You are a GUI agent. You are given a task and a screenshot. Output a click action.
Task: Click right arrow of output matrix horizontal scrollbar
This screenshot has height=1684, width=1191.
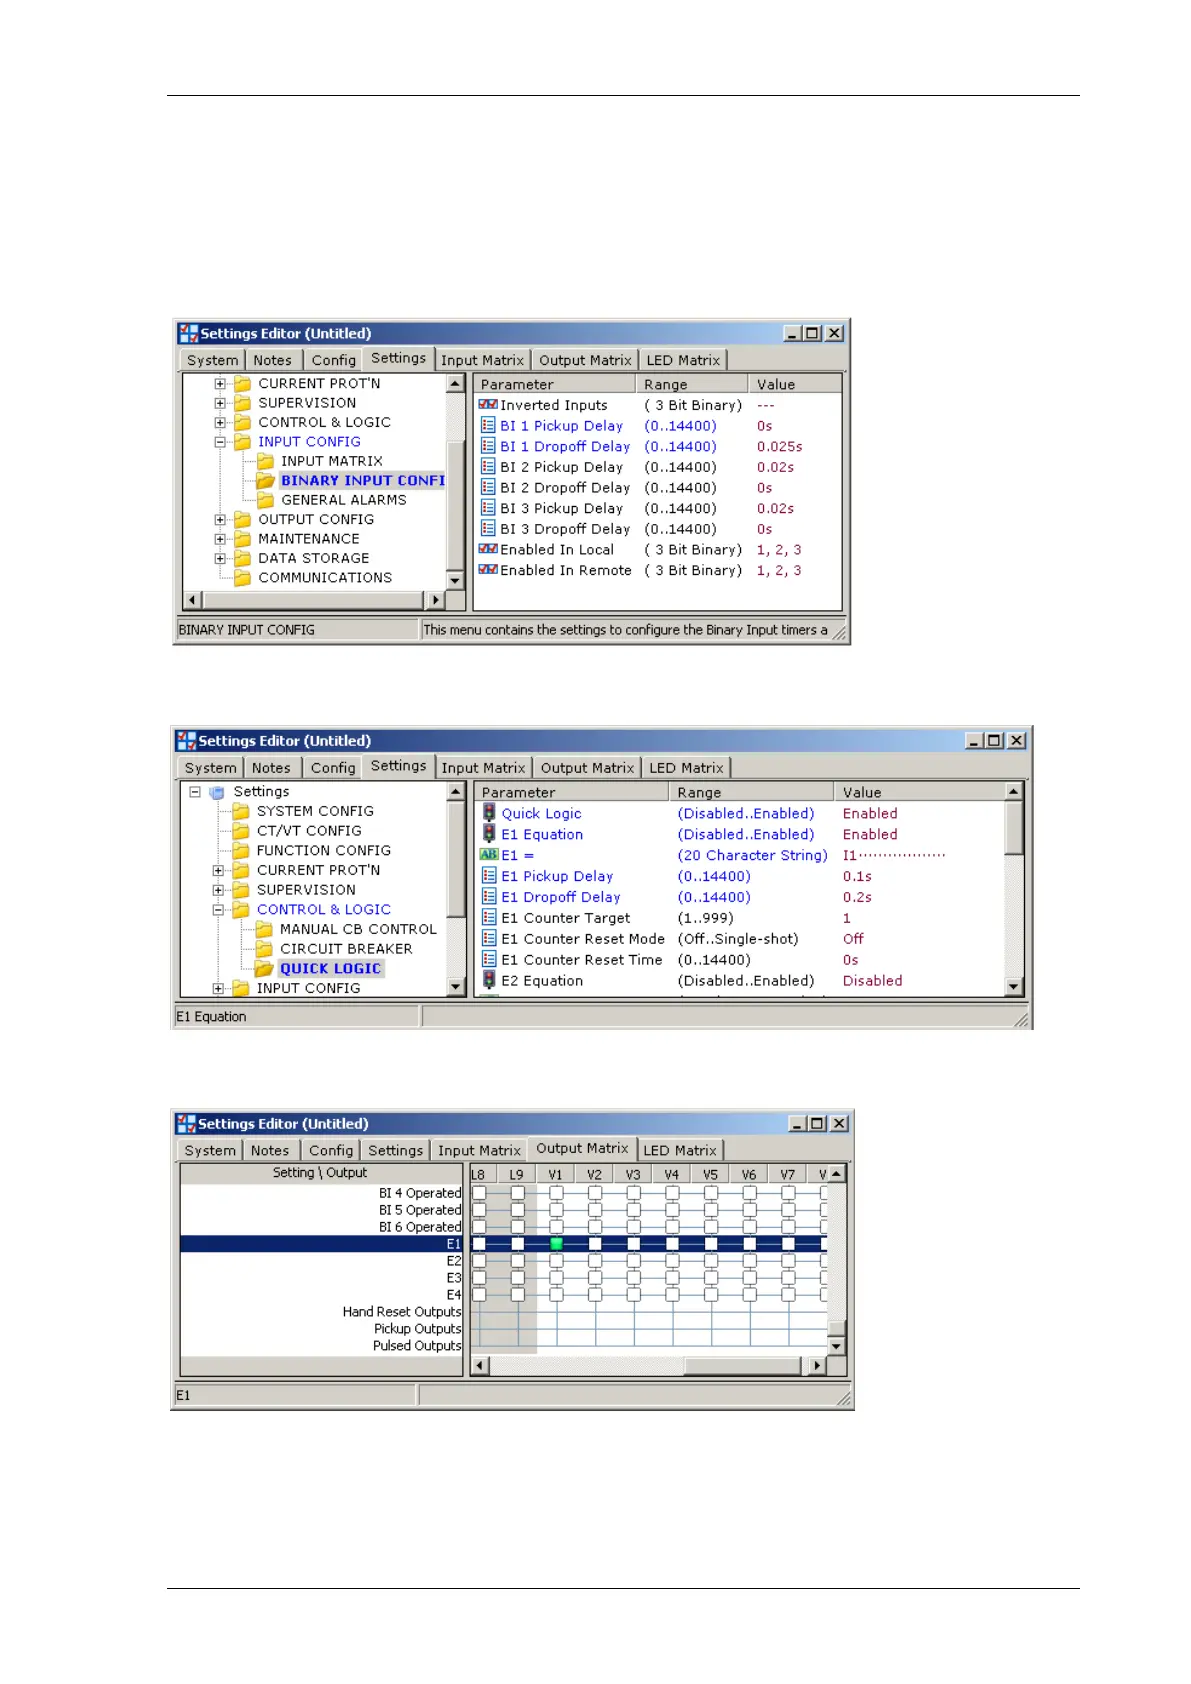click(818, 1366)
